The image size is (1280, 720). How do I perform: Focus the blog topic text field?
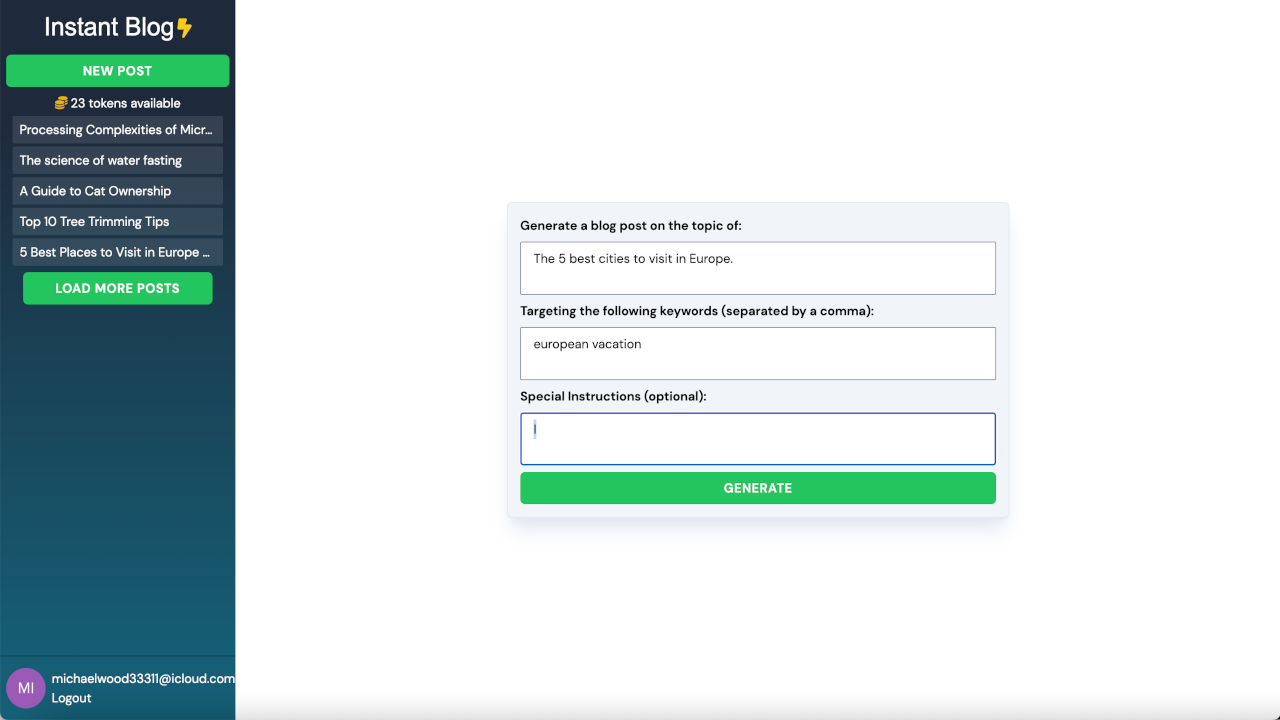(x=757, y=268)
